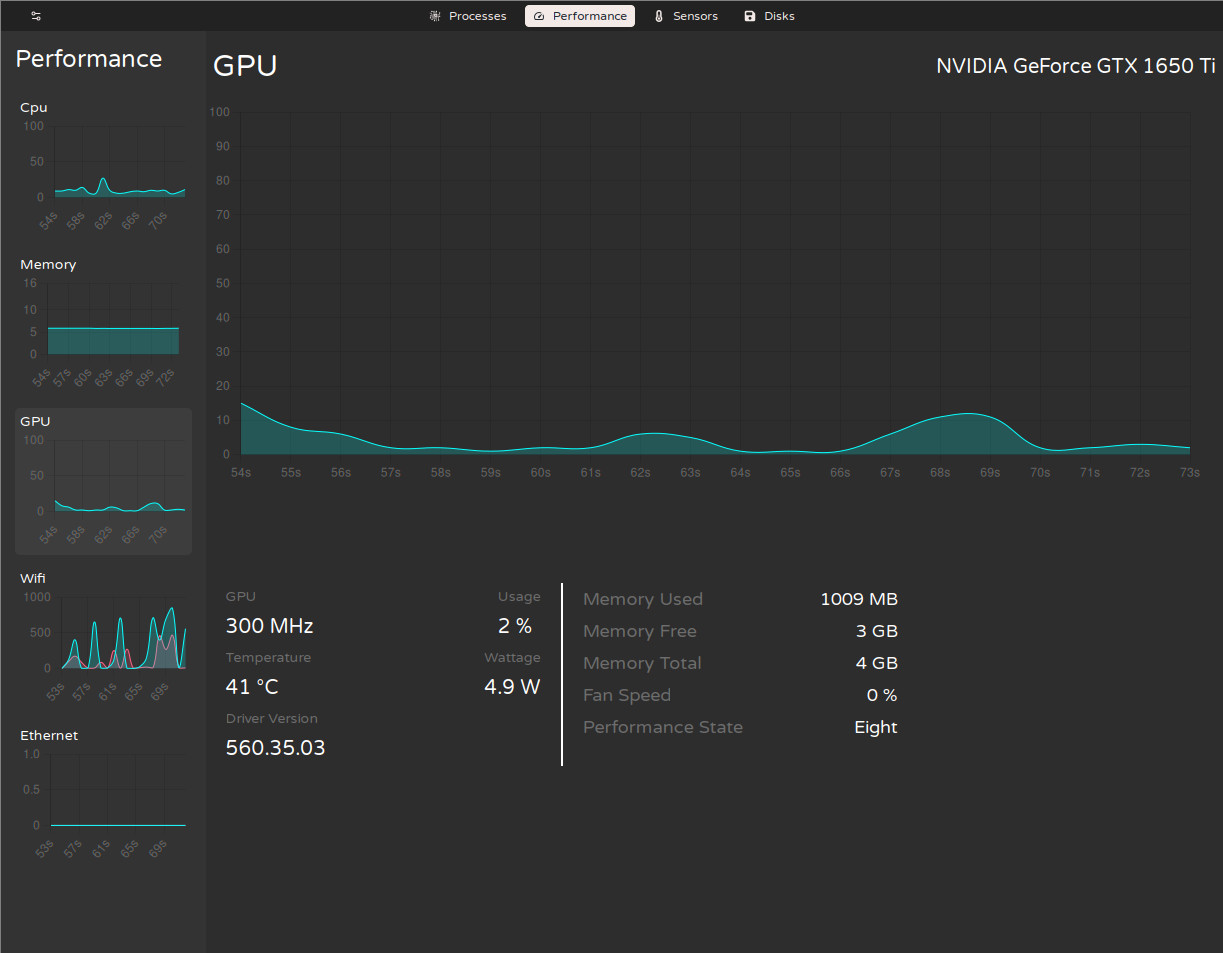Screen dimensions: 1223x953
Task: Click the floppy disk icon beside Disks
Action: click(750, 16)
